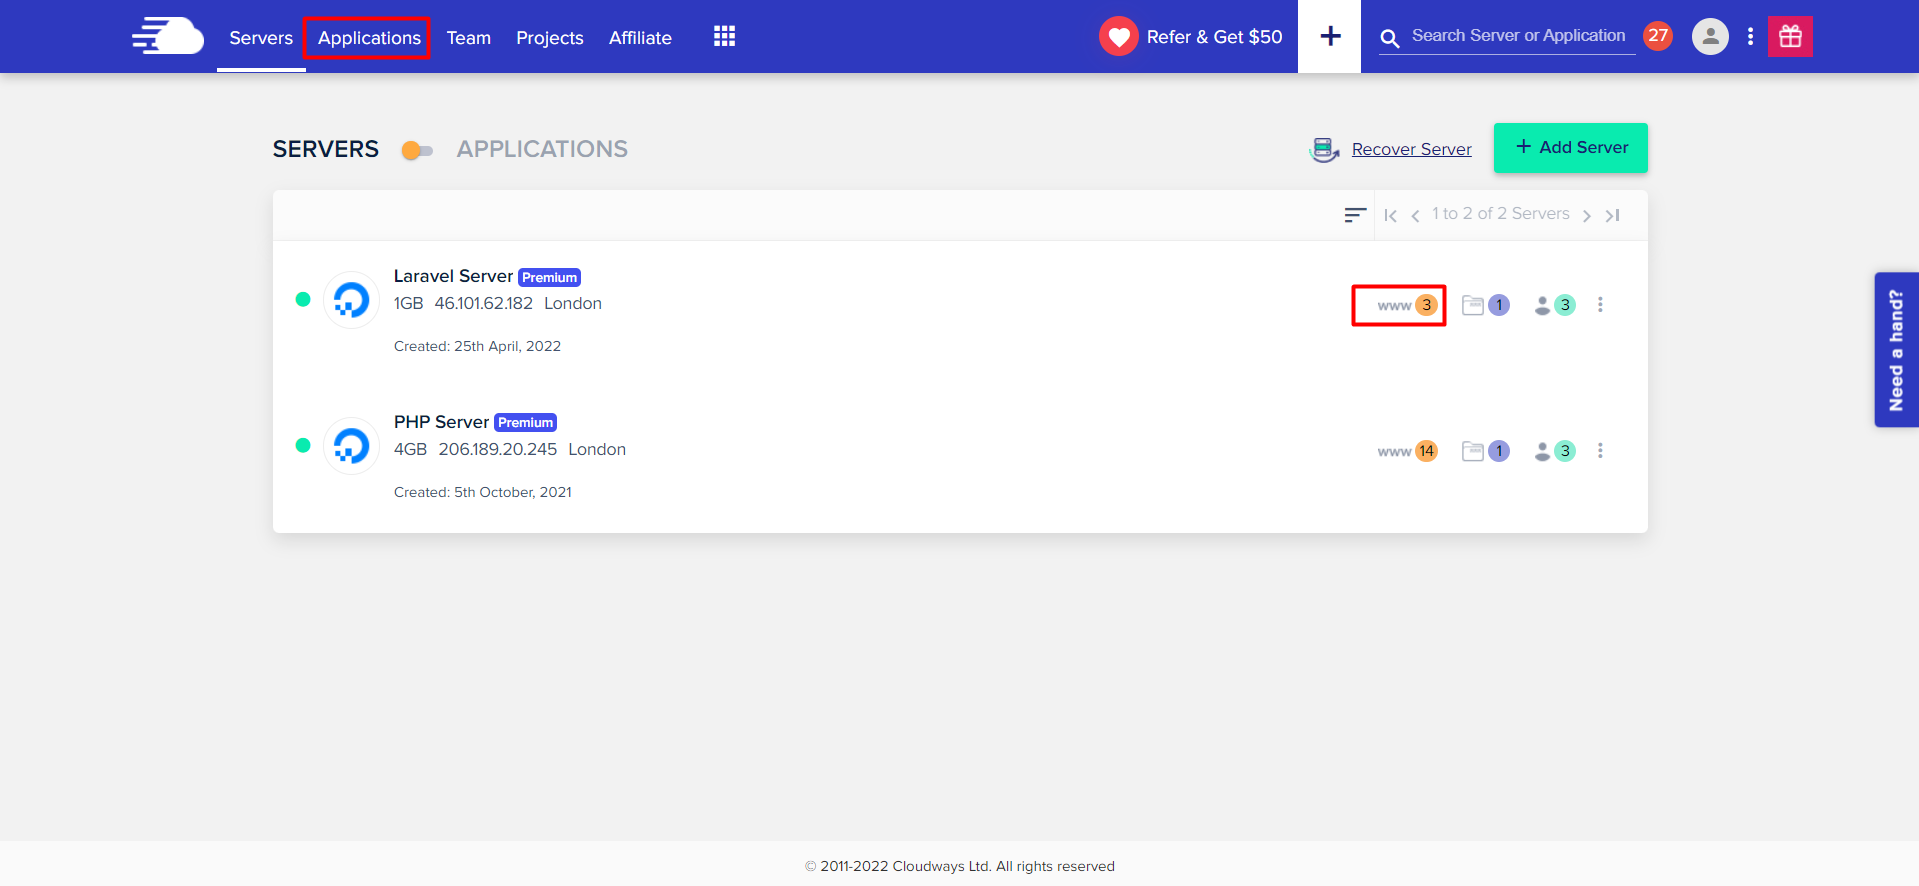The width and height of the screenshot is (1919, 886).
Task: Click PHP Server green status dot
Action: click(x=303, y=445)
